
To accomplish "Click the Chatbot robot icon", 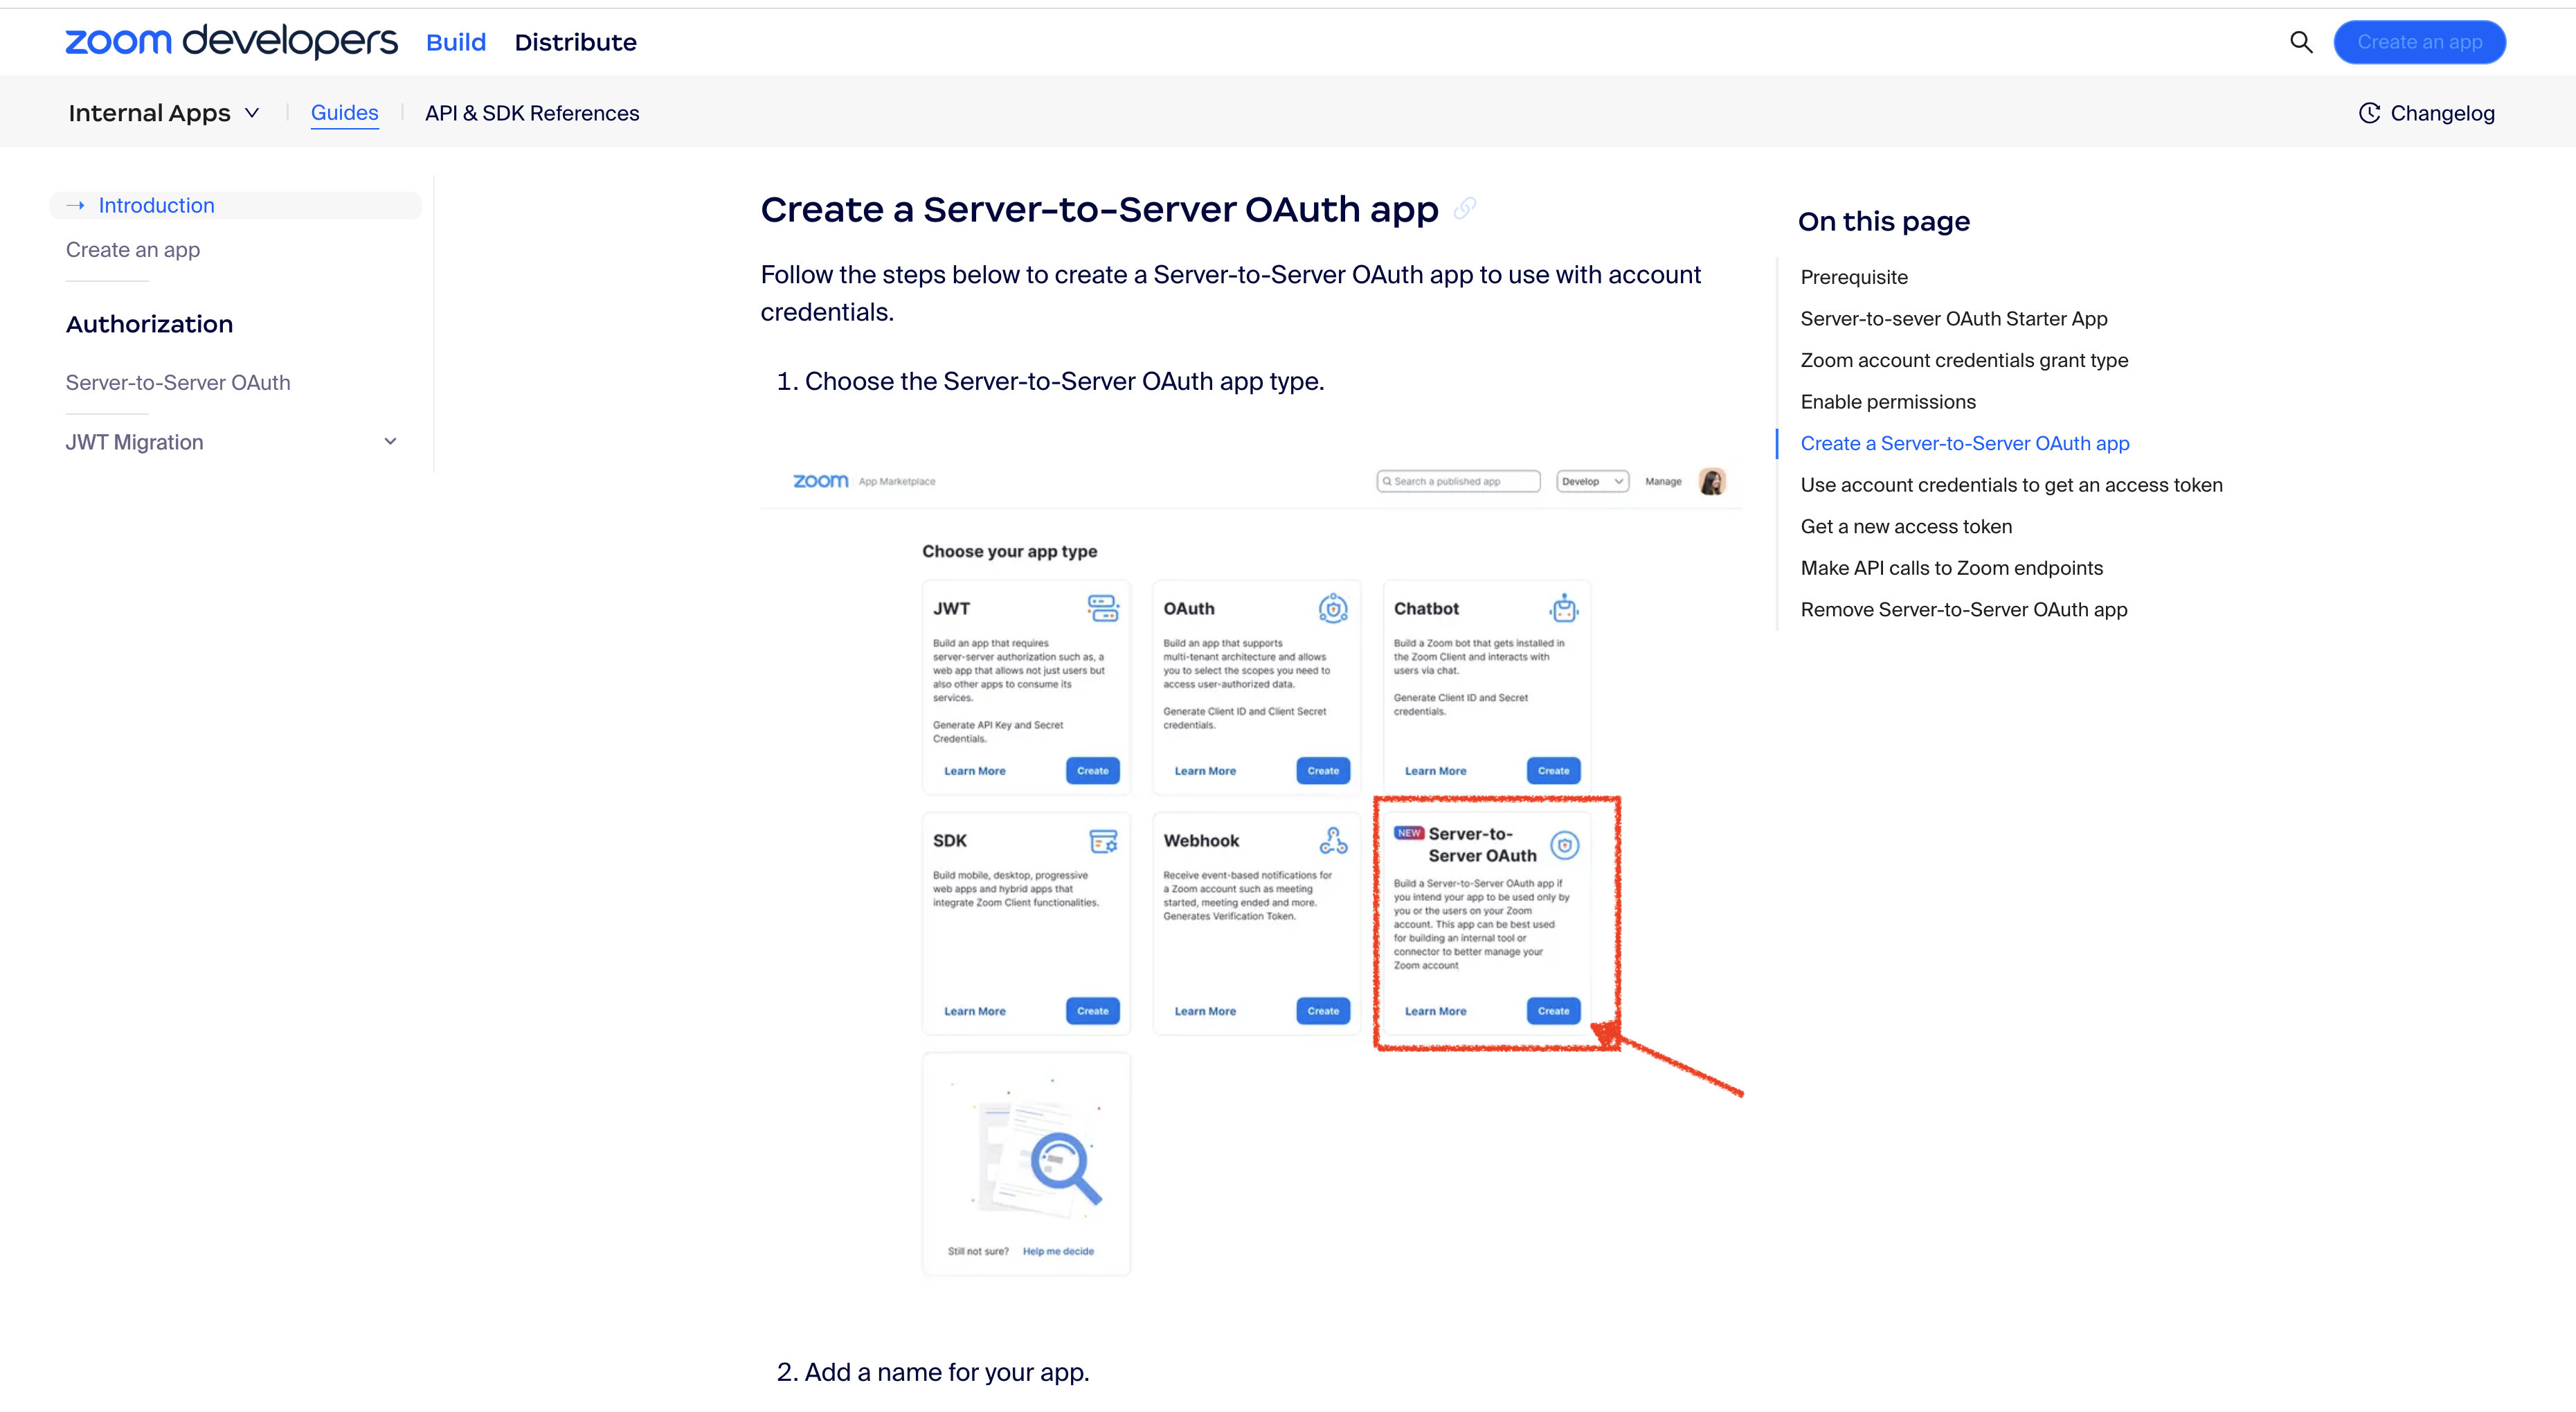I will click(x=1564, y=608).
